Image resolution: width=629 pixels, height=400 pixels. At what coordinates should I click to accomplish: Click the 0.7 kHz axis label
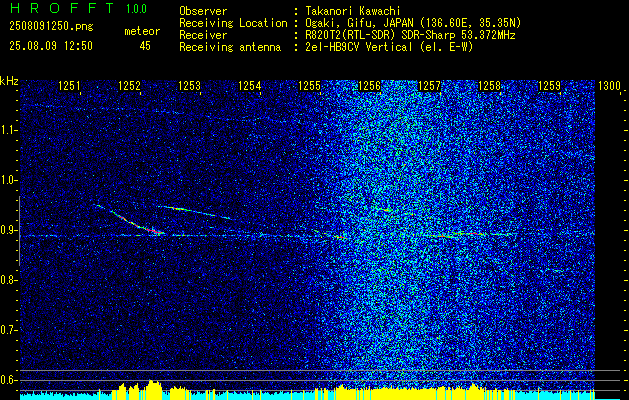[x=8, y=330]
